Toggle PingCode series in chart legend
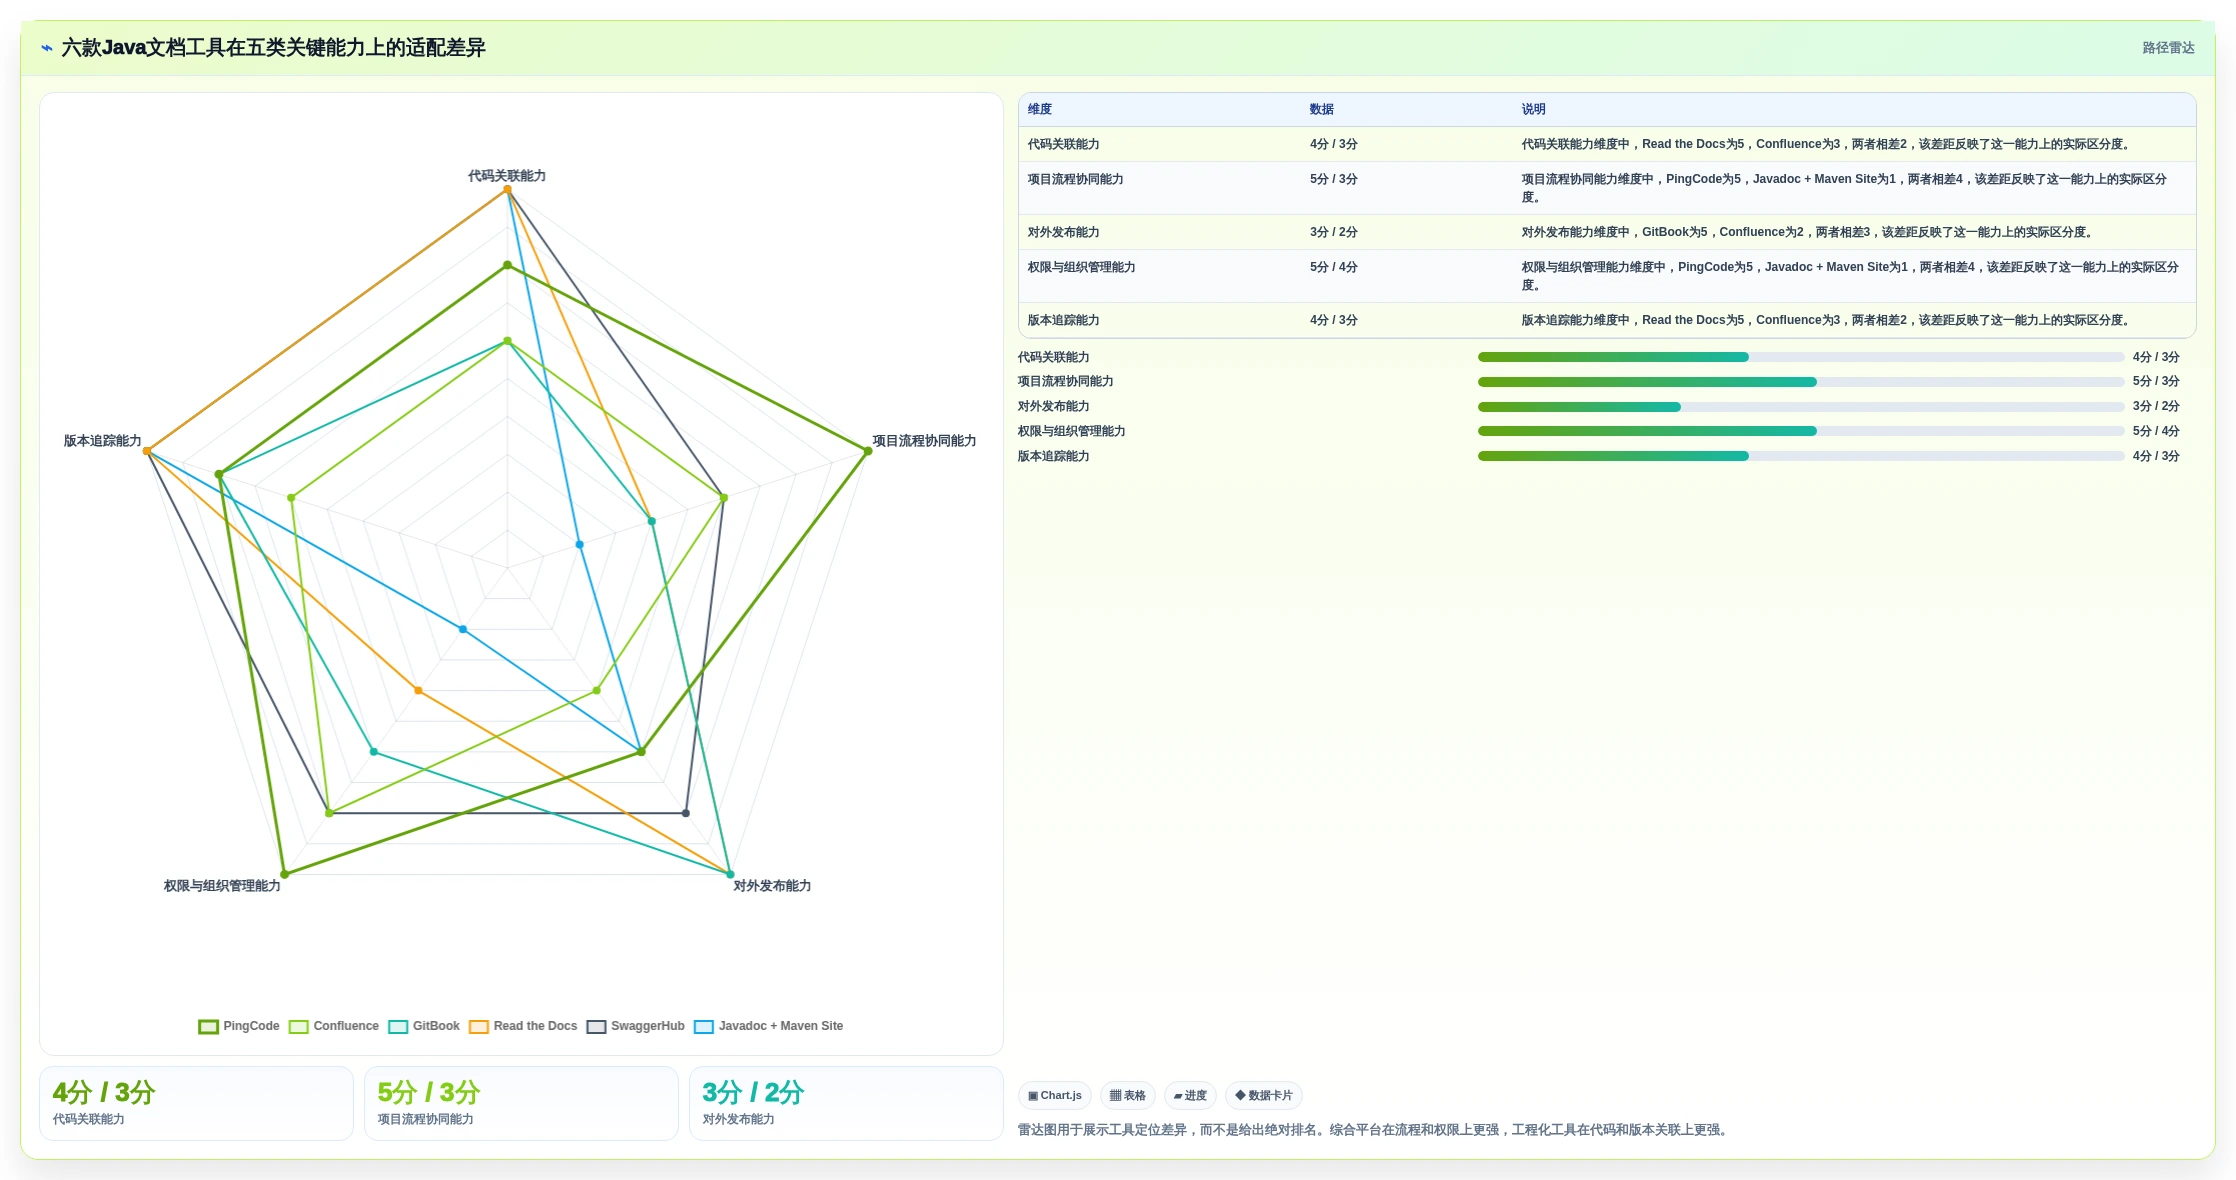This screenshot has width=2236, height=1180. (x=239, y=1026)
